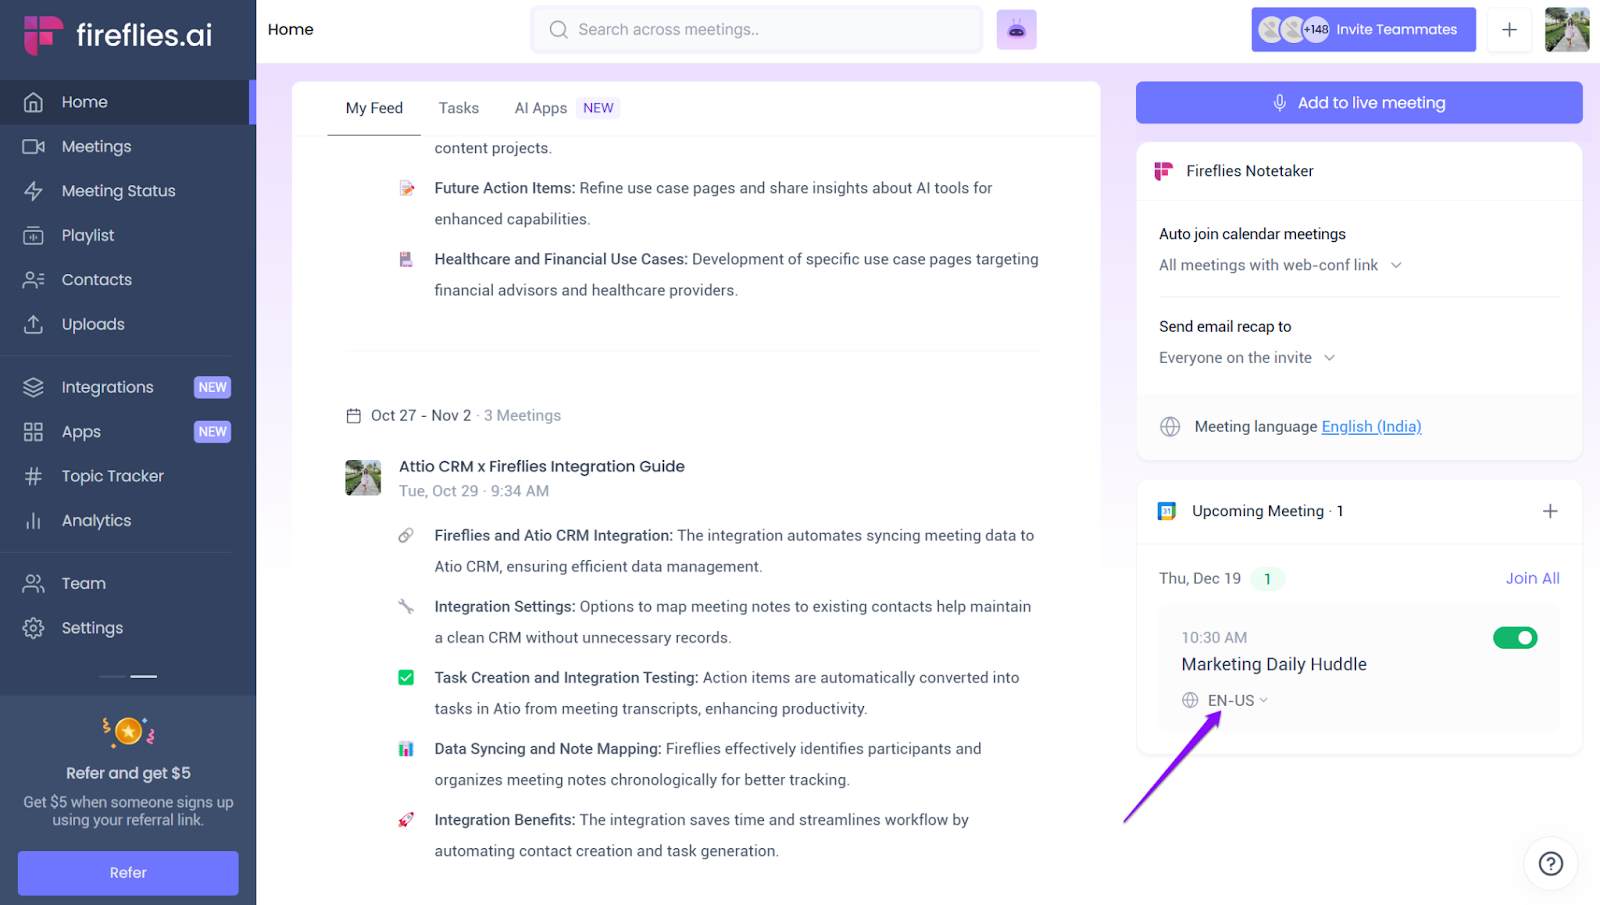Switch to the AI Apps tab
The width and height of the screenshot is (1600, 905).
click(x=541, y=108)
